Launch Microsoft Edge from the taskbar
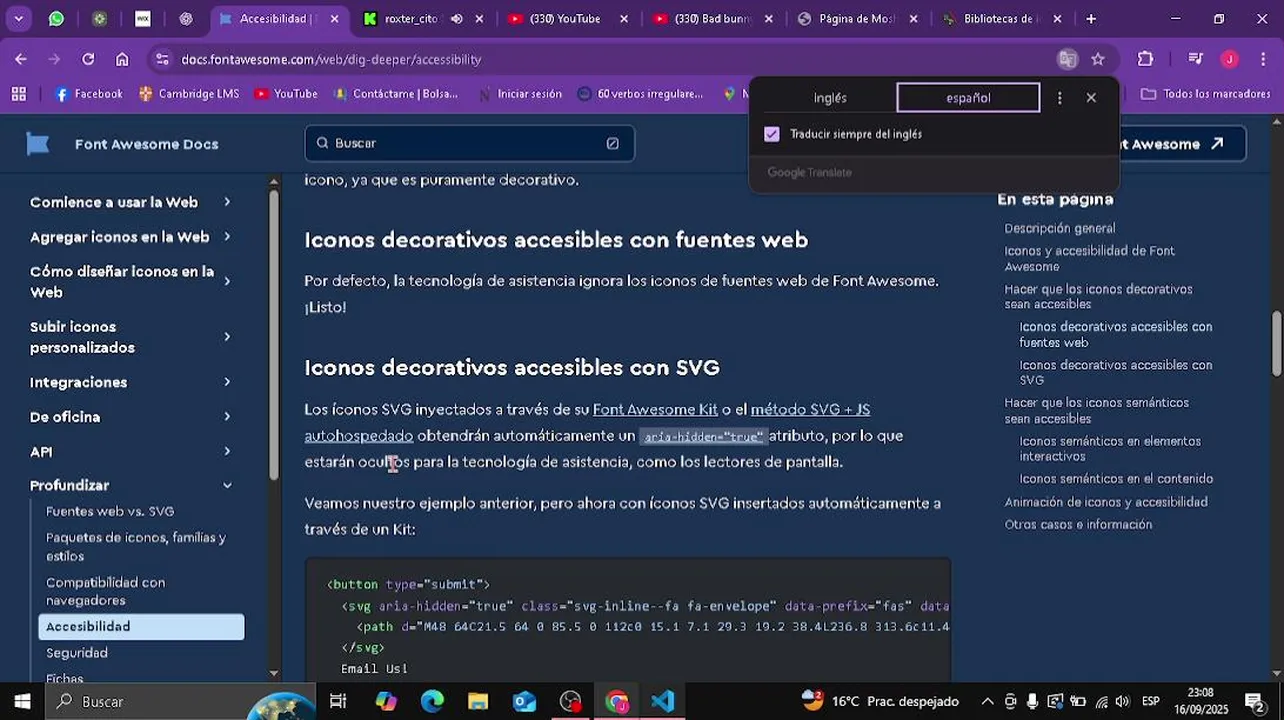Viewport: 1284px width, 720px height. (x=432, y=701)
